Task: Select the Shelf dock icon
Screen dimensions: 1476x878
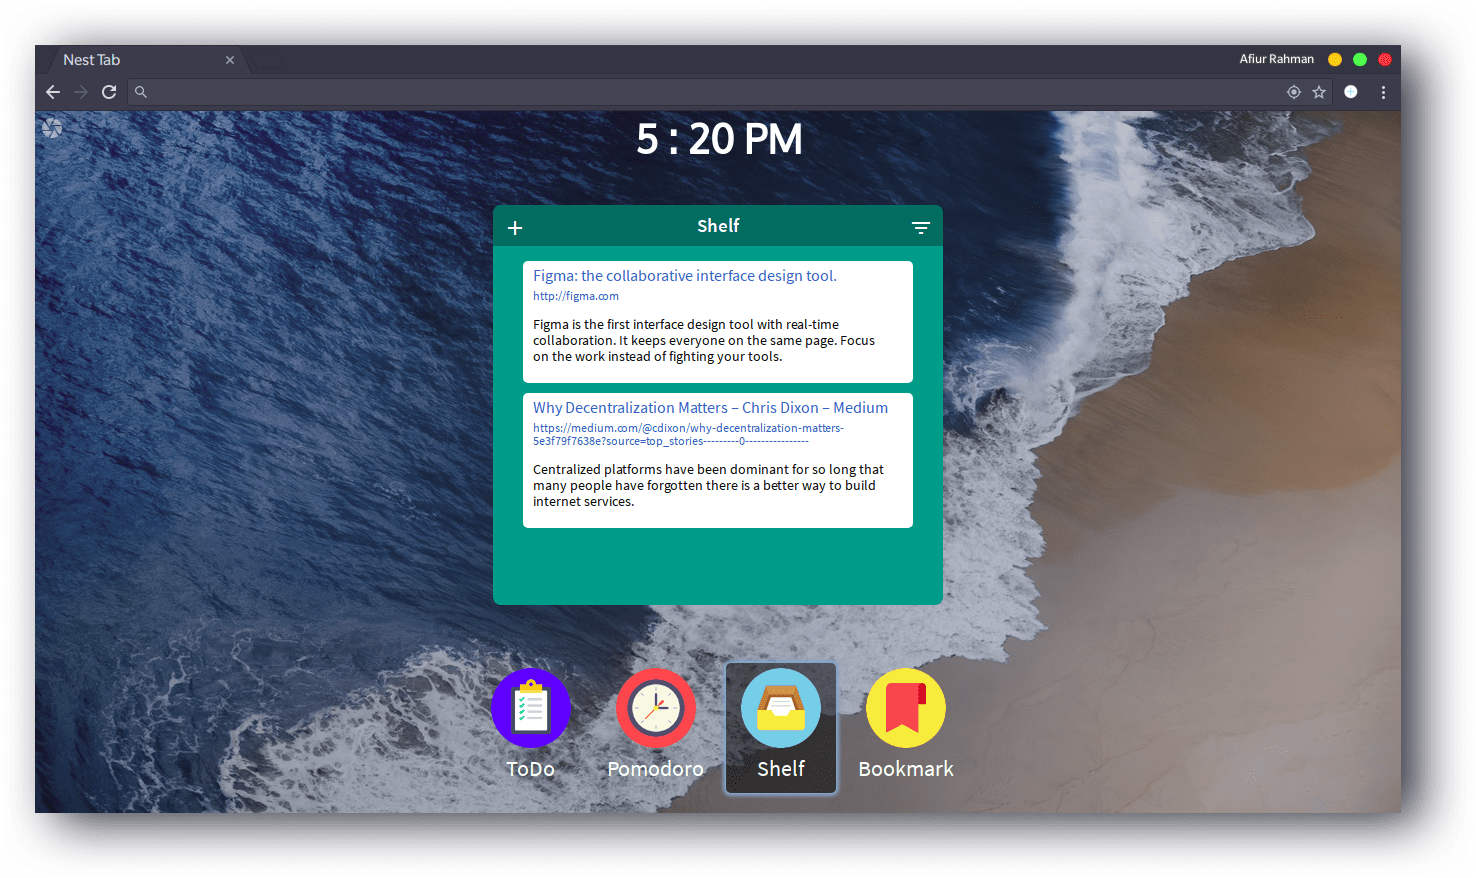Action: coord(781,708)
